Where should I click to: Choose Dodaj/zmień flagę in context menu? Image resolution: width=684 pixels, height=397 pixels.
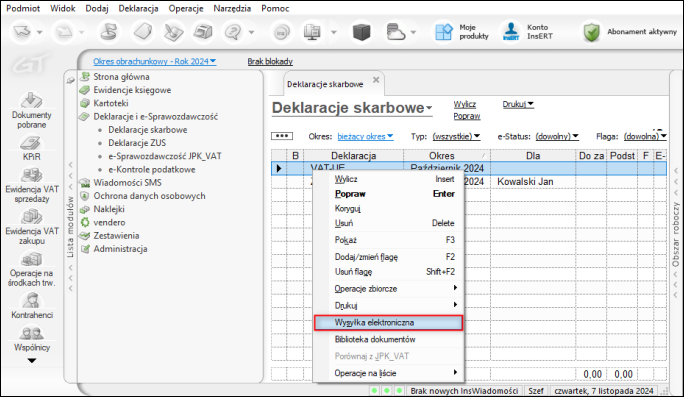[388, 257]
